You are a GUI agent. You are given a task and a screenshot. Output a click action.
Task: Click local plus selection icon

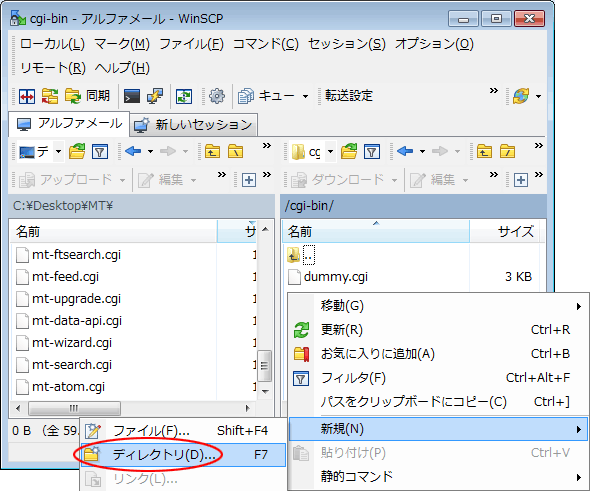[249, 180]
